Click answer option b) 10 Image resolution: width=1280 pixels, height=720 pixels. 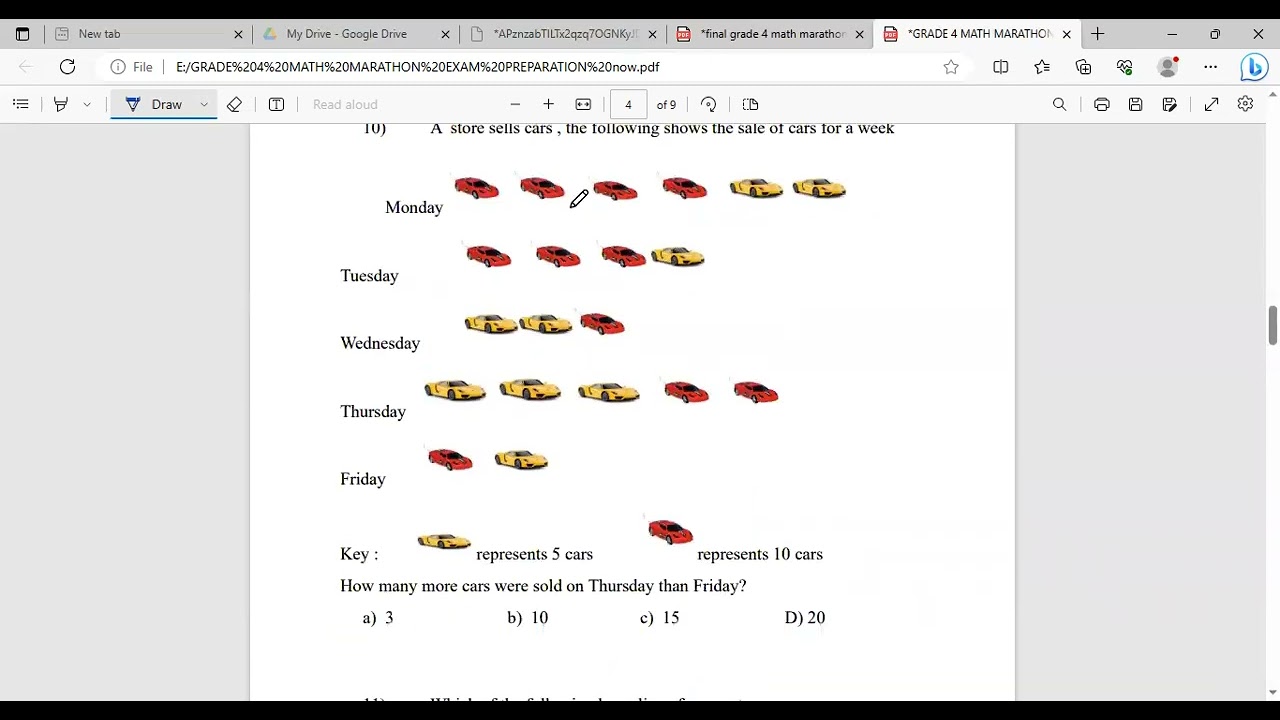[x=528, y=618]
